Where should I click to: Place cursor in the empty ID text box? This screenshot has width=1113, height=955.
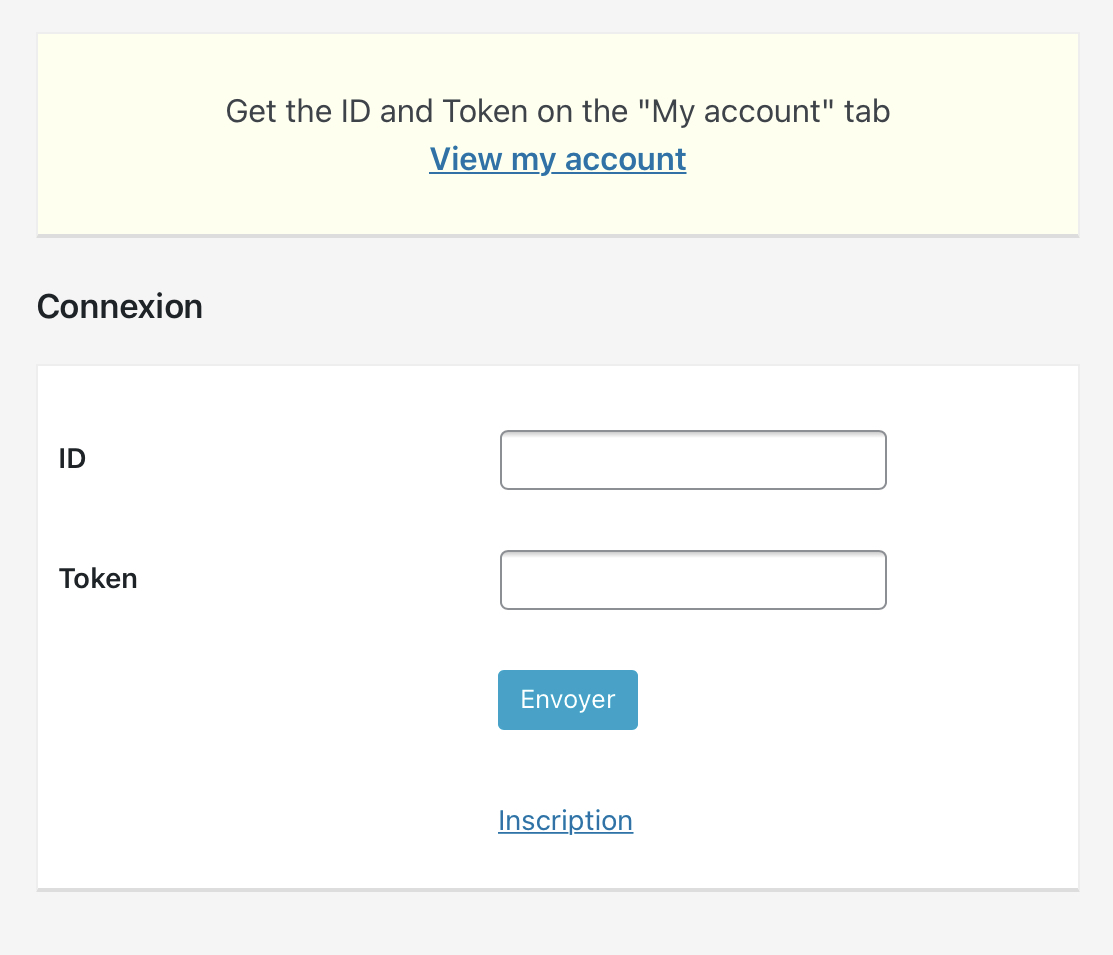[x=693, y=459]
